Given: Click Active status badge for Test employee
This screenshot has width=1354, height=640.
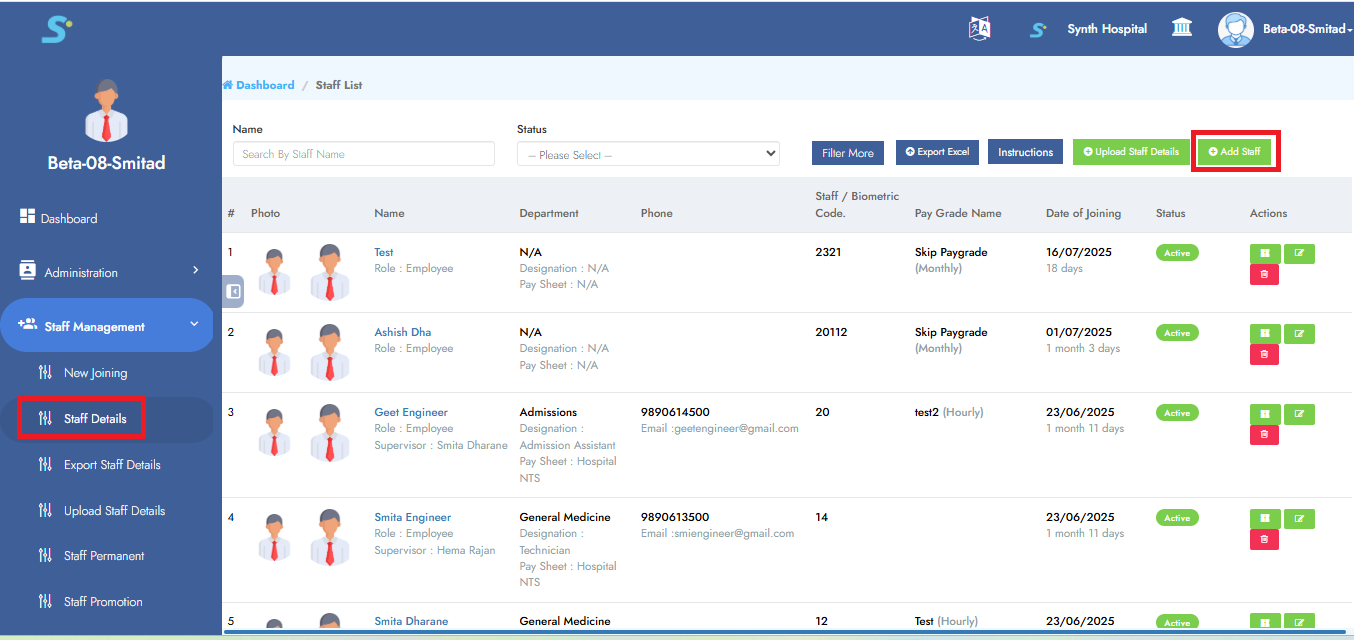Looking at the screenshot, I should (1176, 253).
